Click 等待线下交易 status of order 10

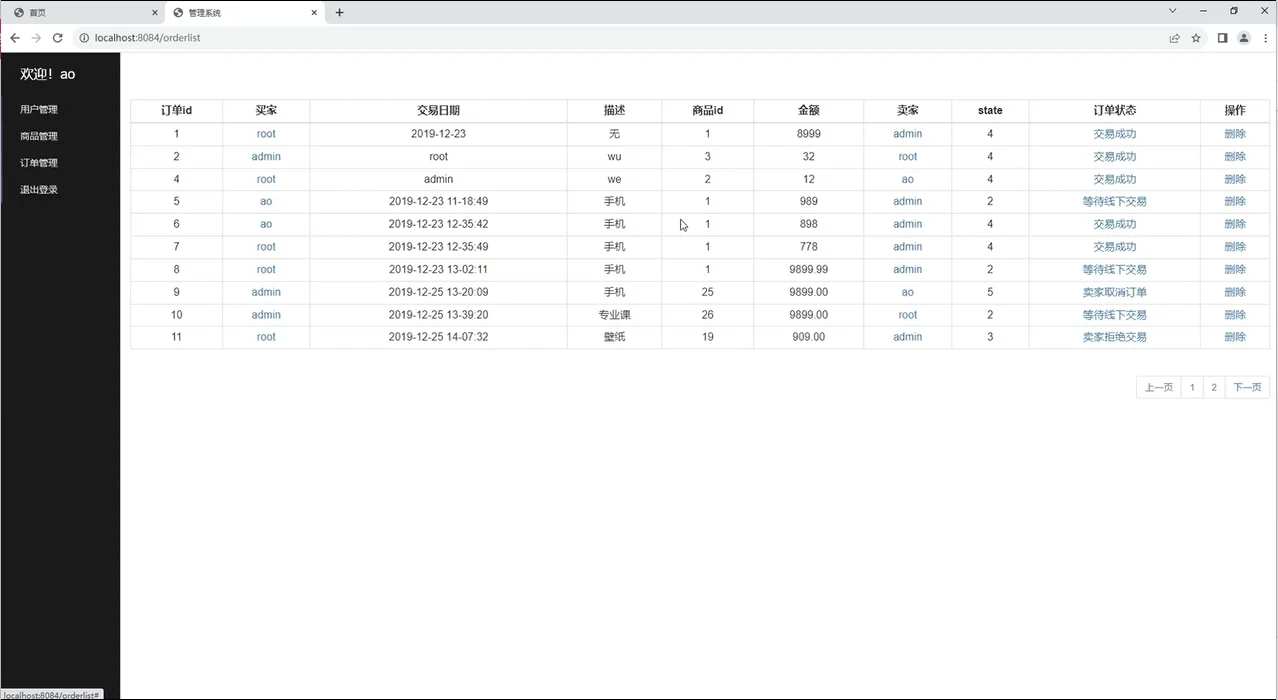pos(1115,315)
